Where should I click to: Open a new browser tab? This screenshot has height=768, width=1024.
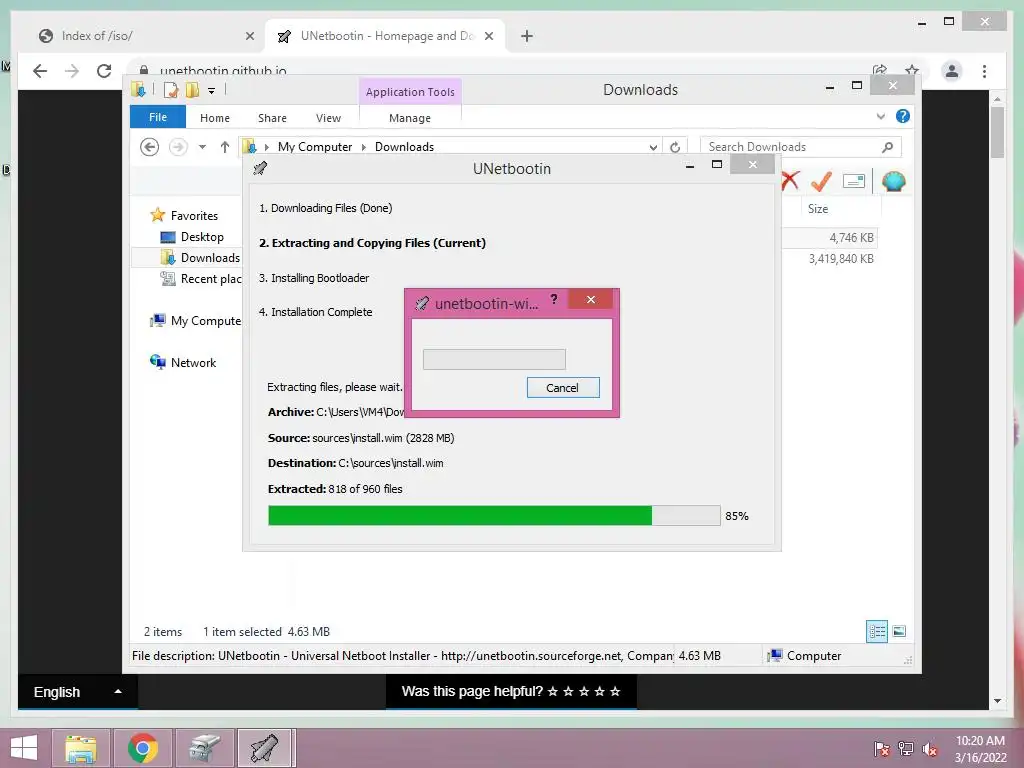coord(527,36)
